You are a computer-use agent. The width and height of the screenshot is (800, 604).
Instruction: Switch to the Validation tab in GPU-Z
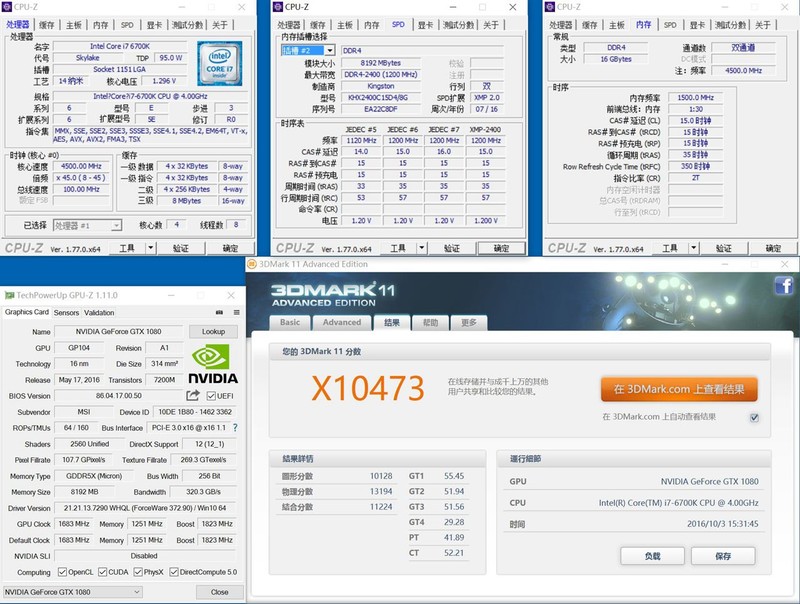(x=99, y=312)
